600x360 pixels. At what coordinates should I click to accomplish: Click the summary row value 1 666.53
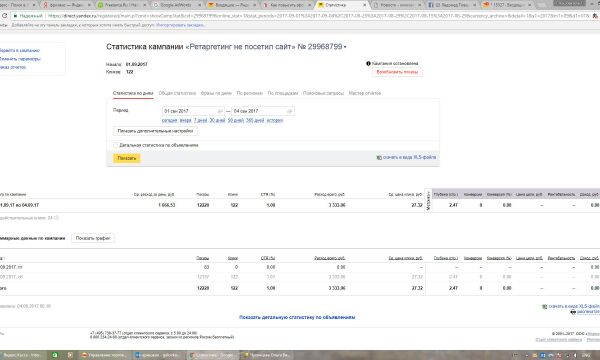point(166,205)
